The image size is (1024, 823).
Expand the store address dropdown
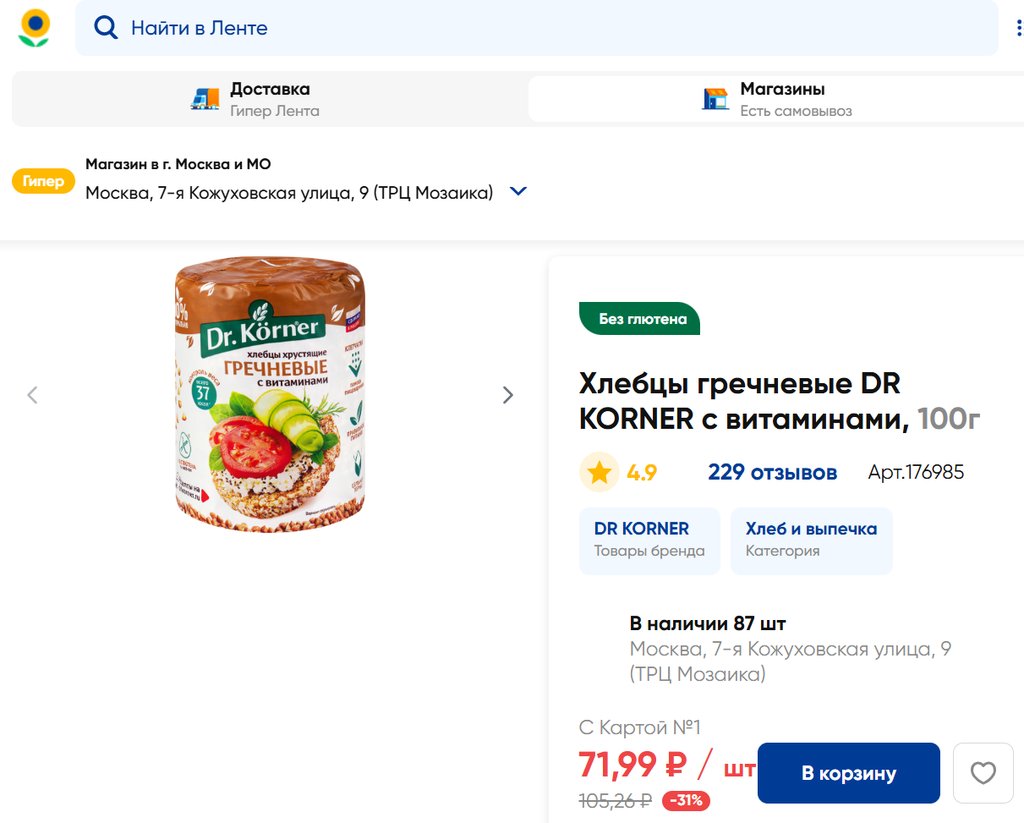coord(518,192)
